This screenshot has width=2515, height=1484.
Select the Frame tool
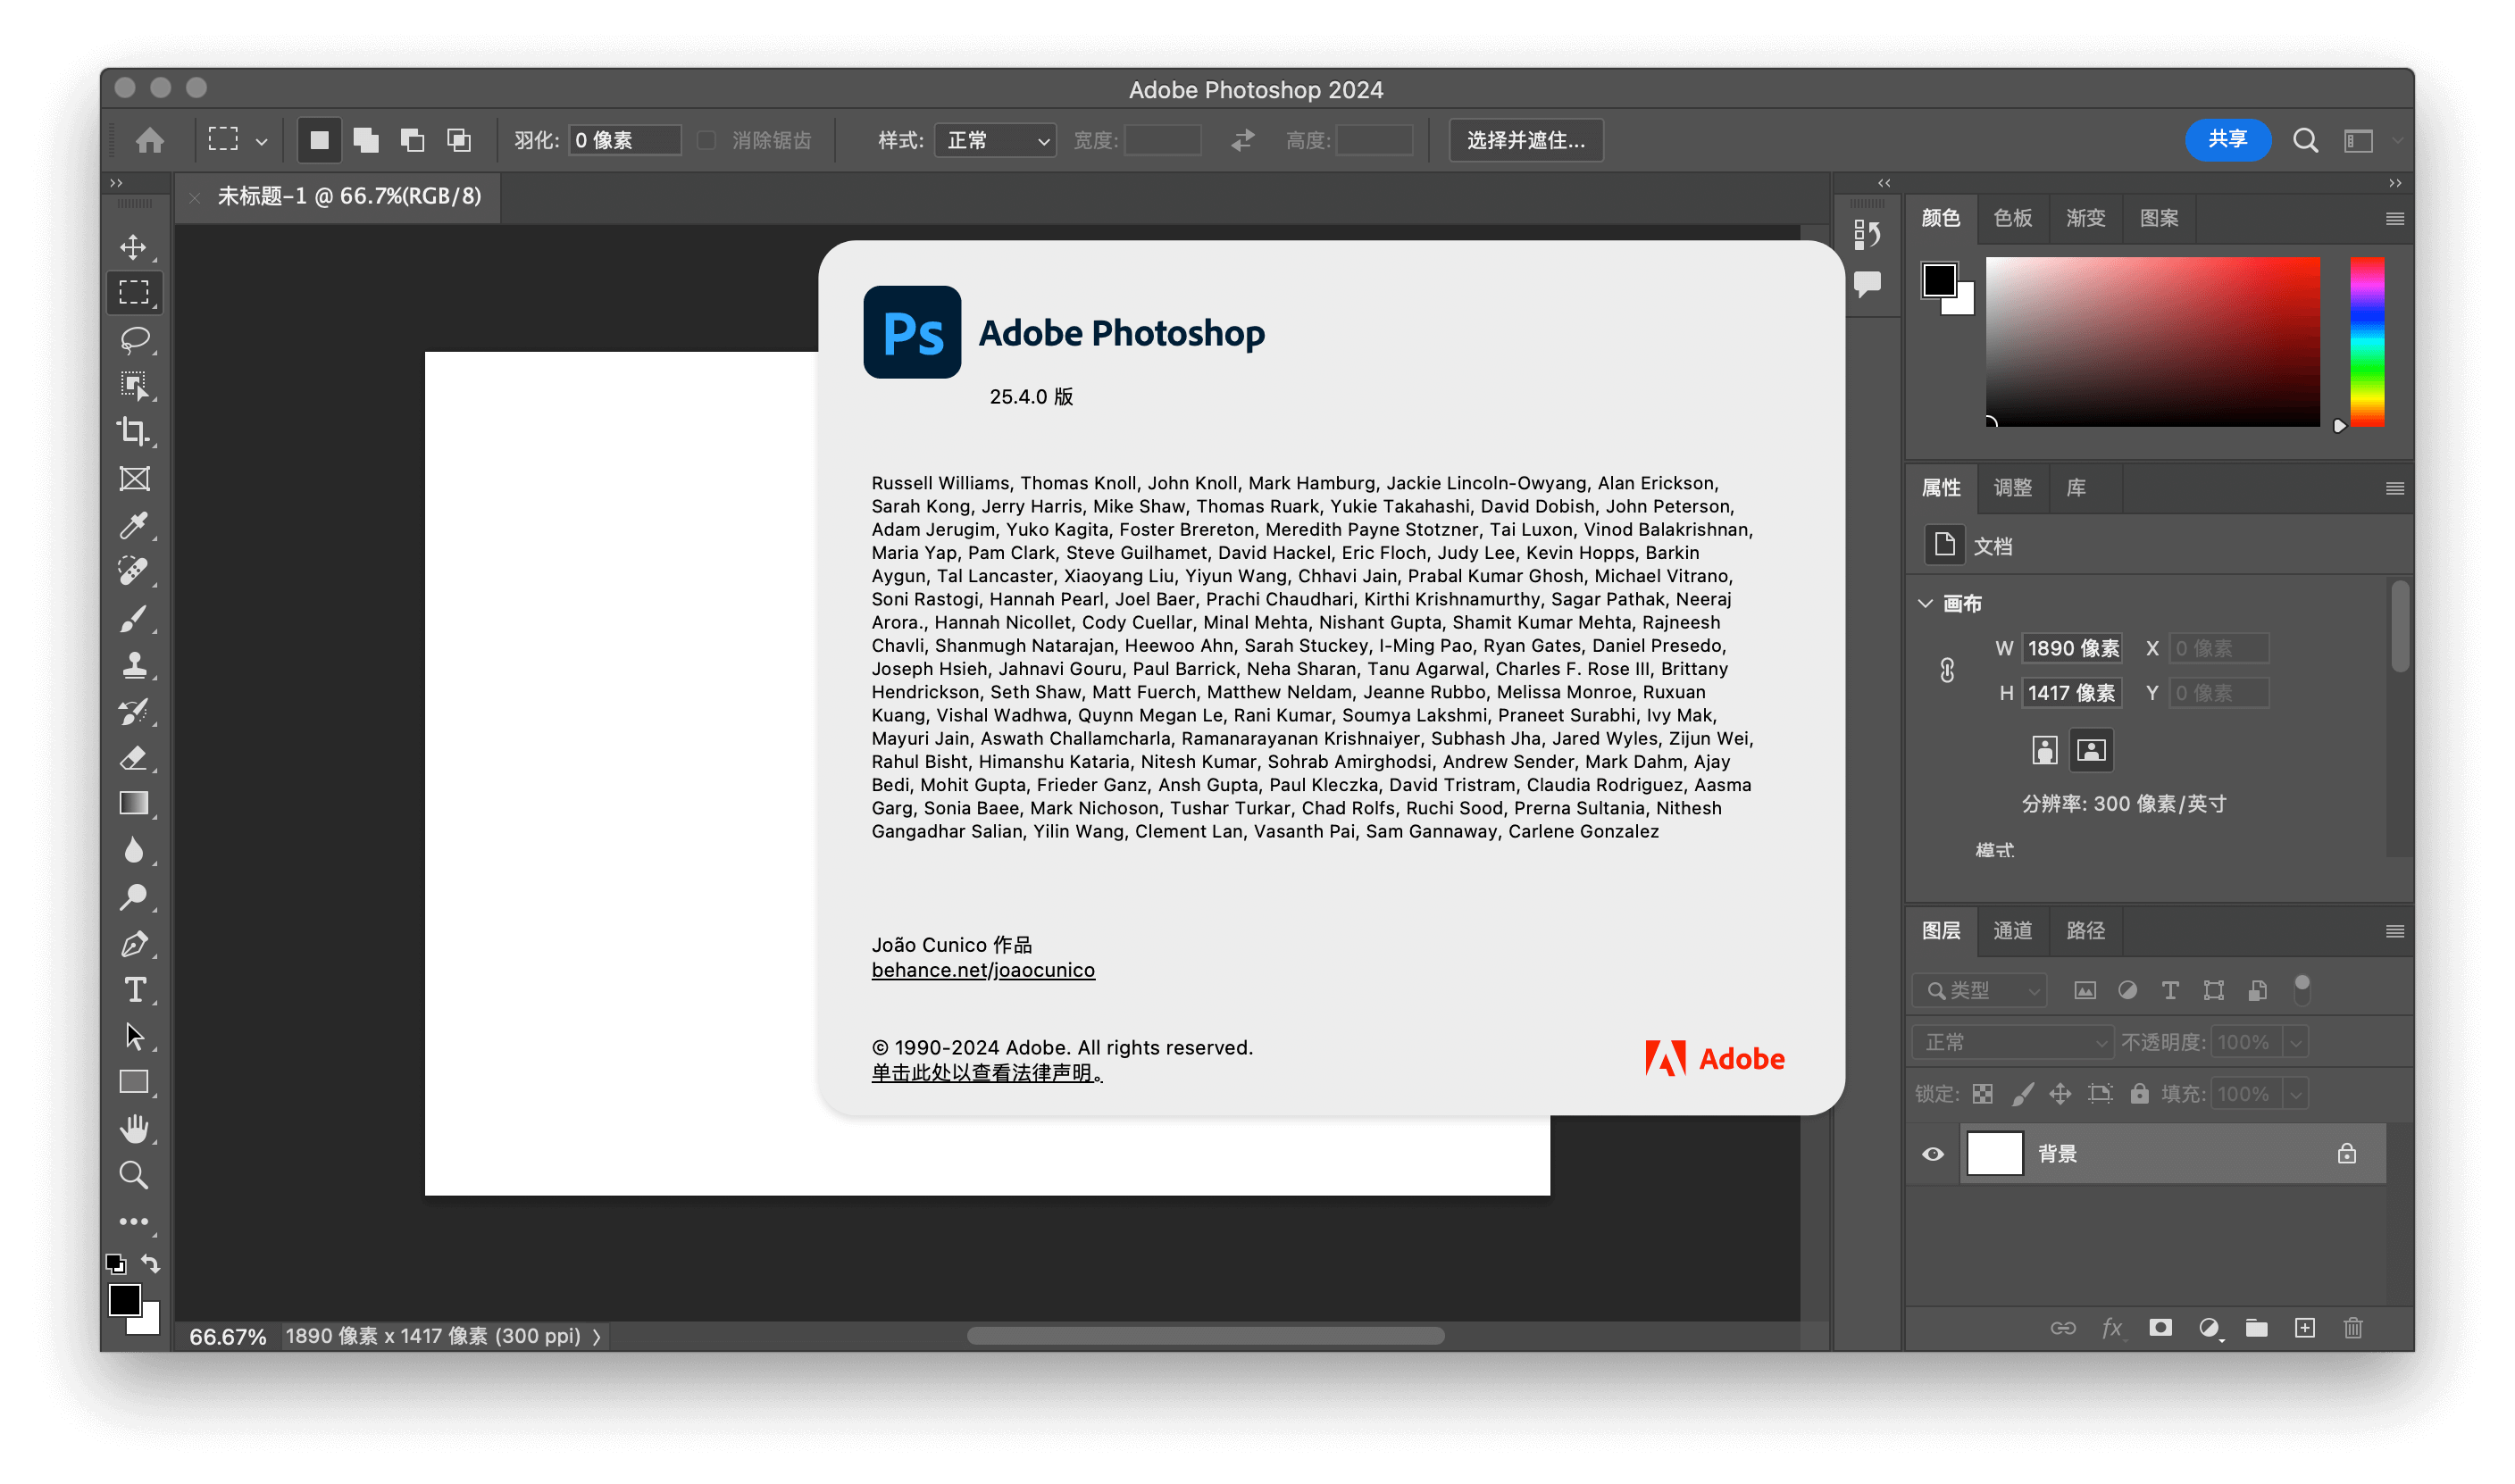point(134,479)
